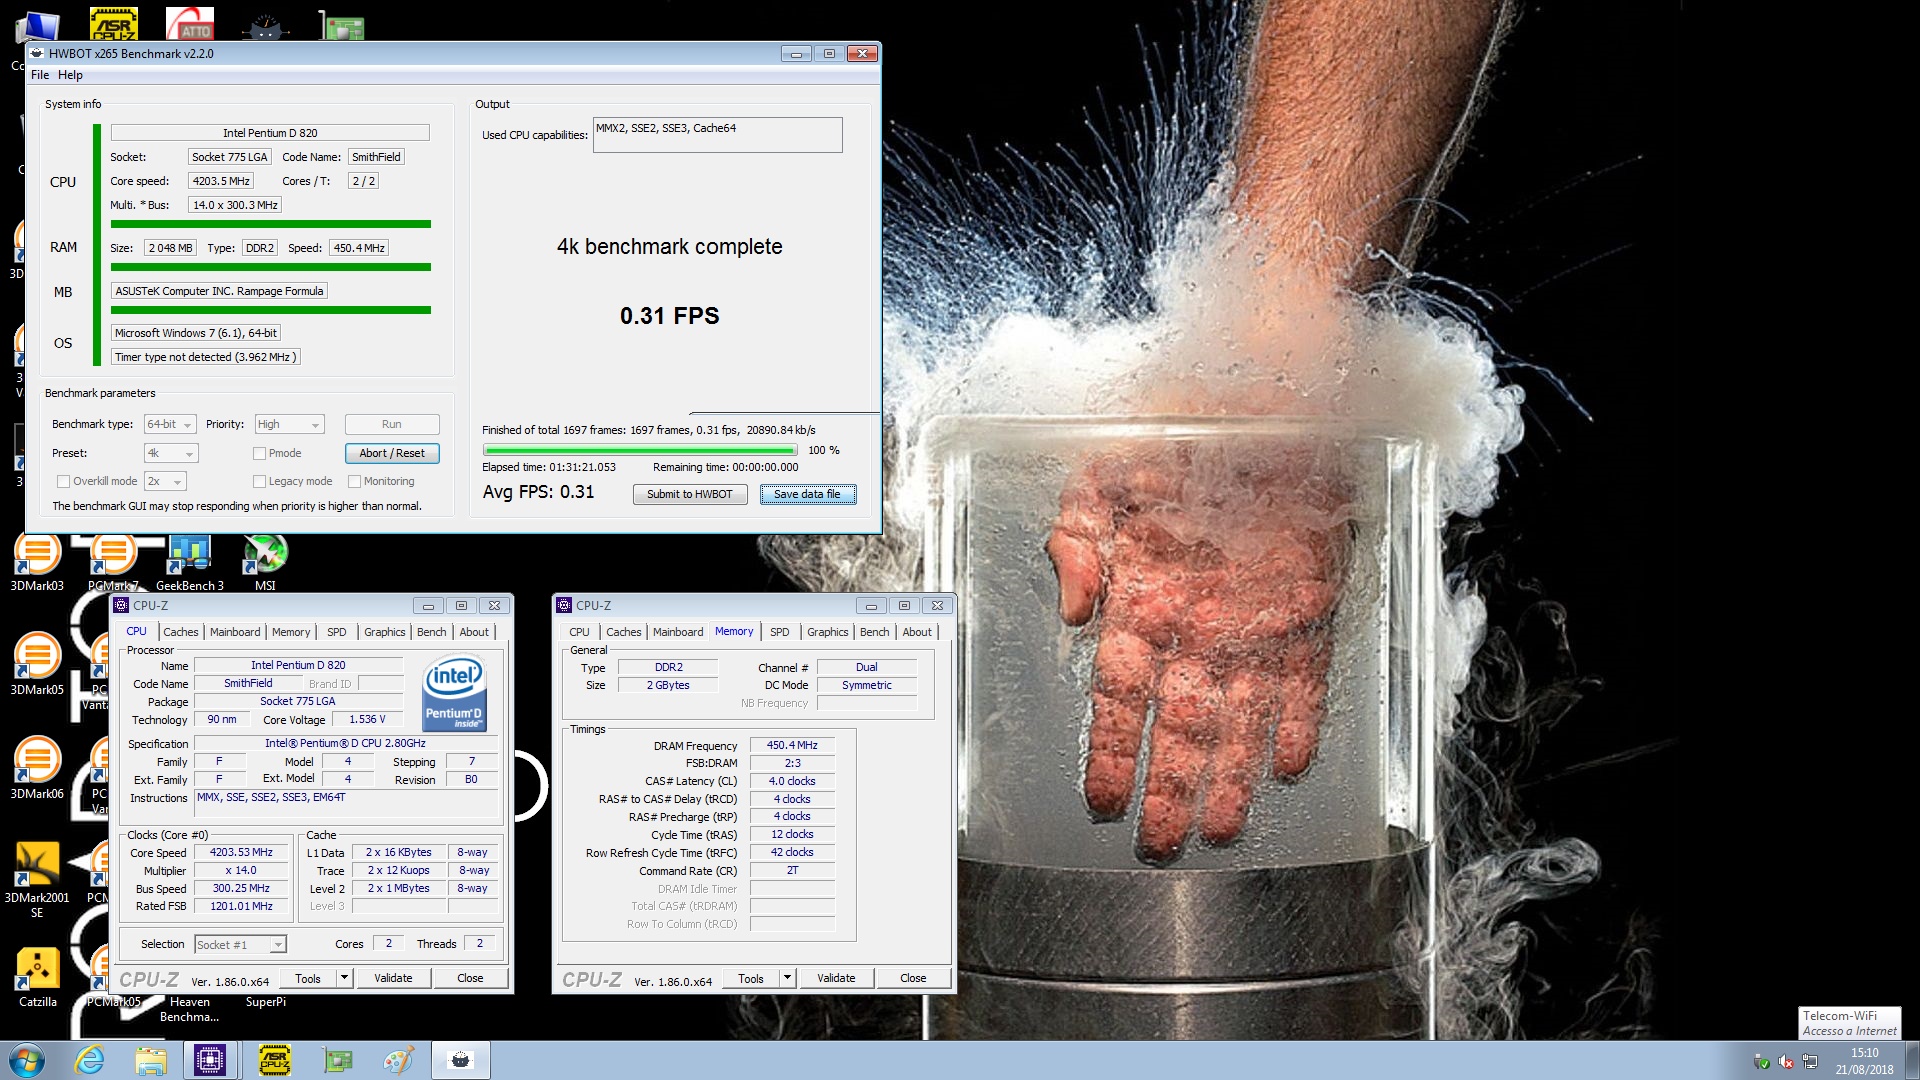
Task: Switch to SPD tab in right CPU-Z
Action: point(780,632)
